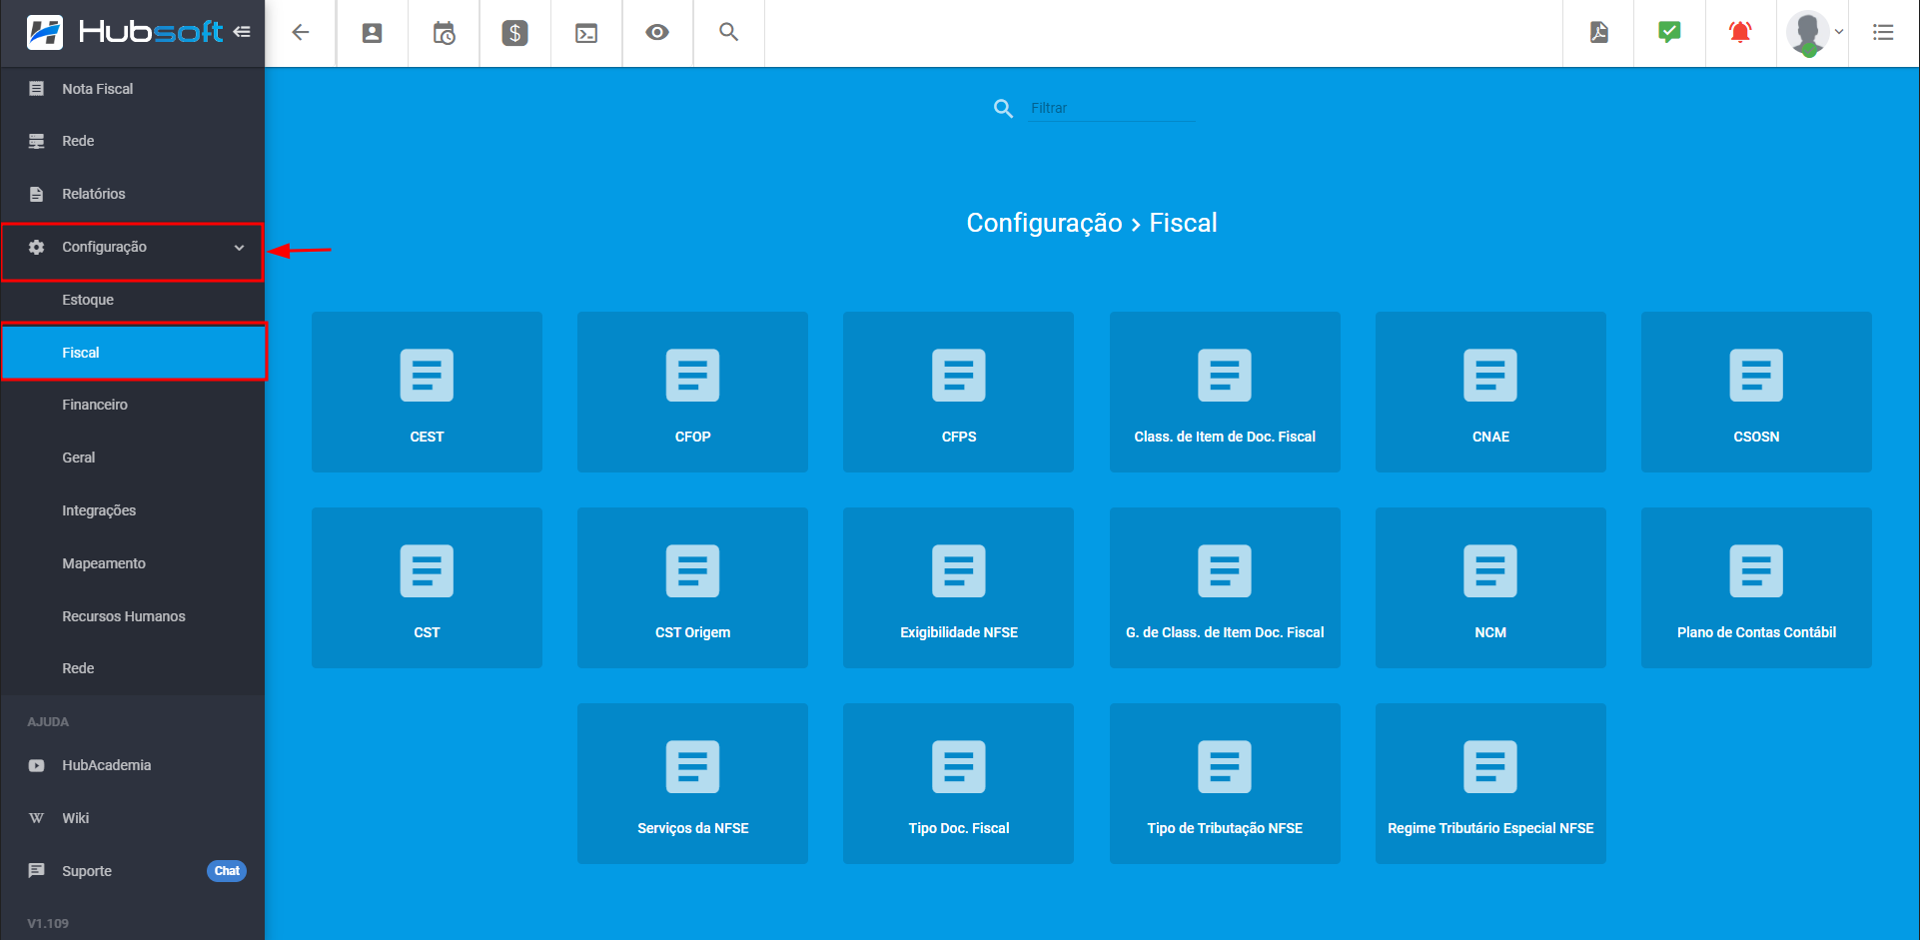The height and width of the screenshot is (940, 1920).
Task: Open Tipo de Tributação NFSE card
Action: coord(1225,784)
